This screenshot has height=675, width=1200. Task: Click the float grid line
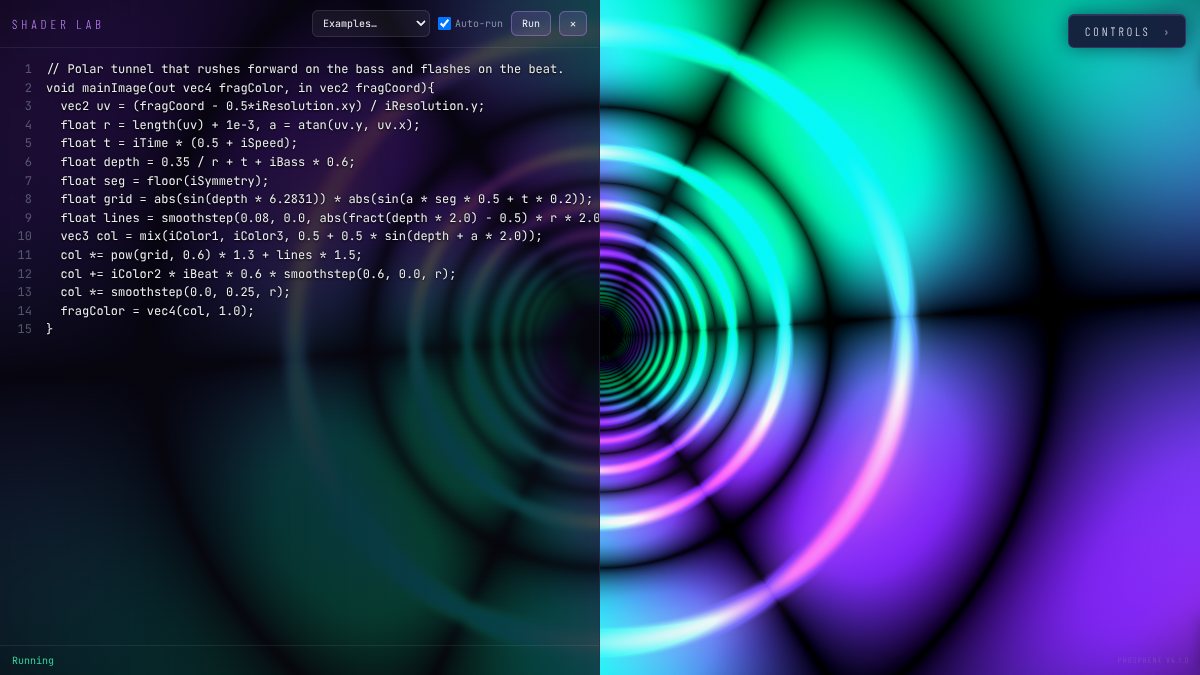[x=326, y=199]
